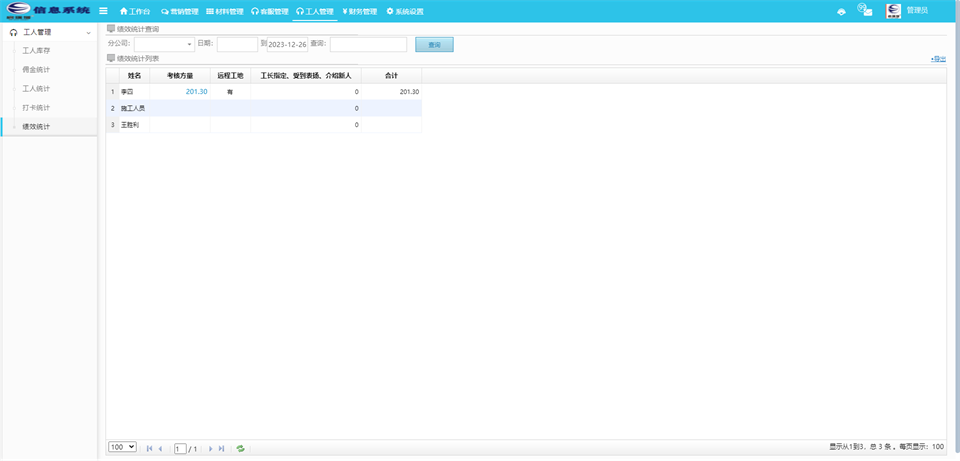This screenshot has width=960, height=461.
Task: Click the admin user avatar
Action: 893,11
